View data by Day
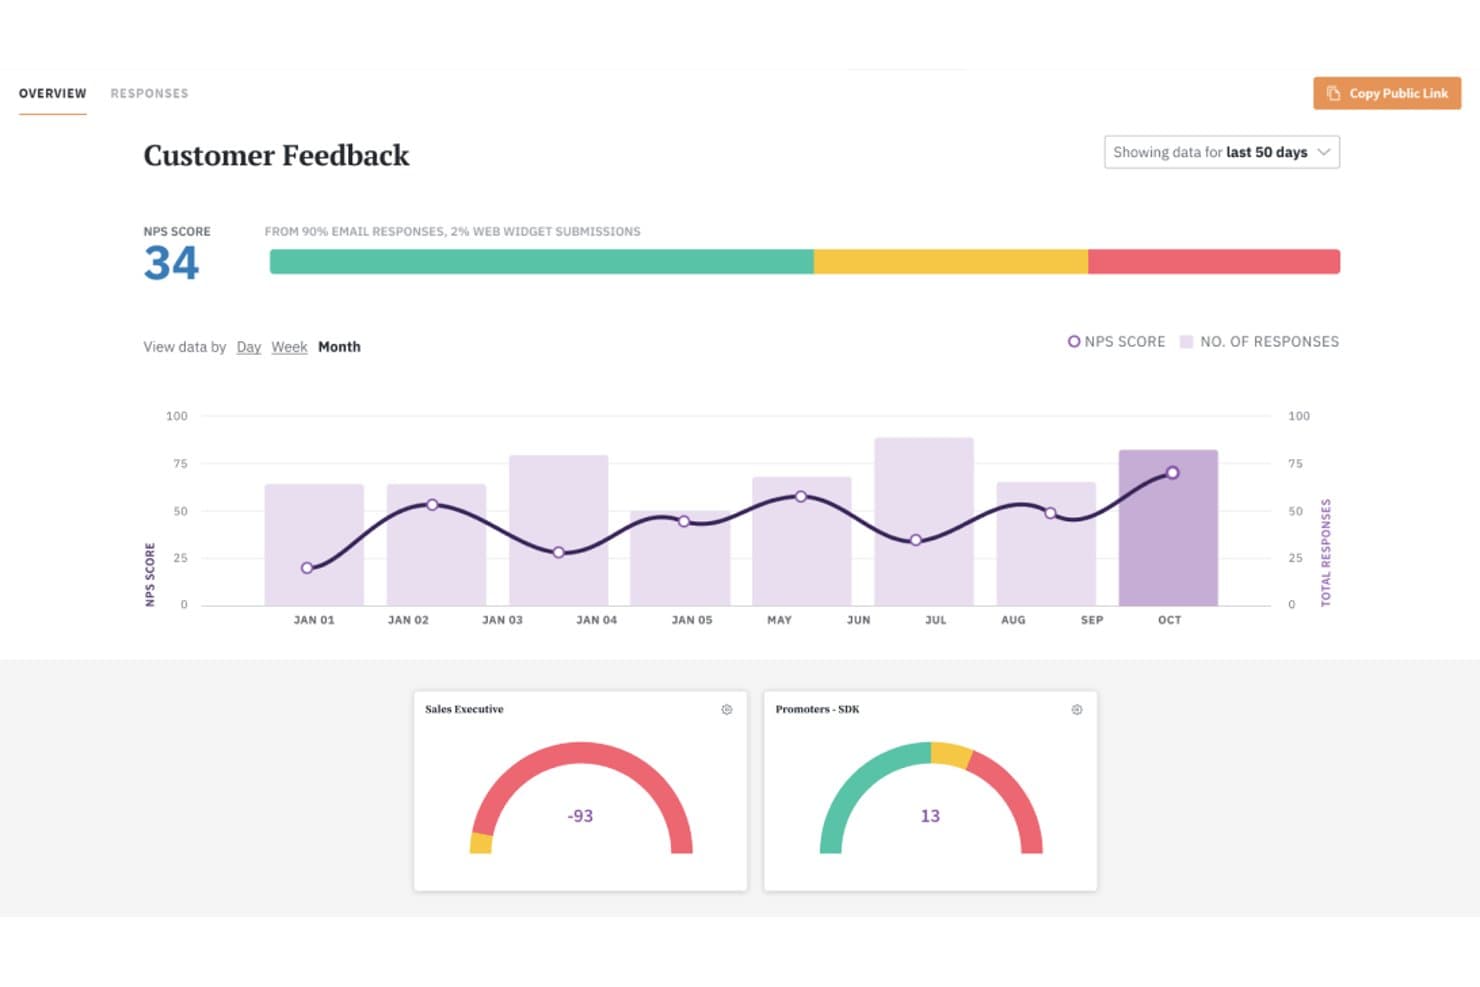Viewport: 1480px width, 987px height. pos(248,347)
